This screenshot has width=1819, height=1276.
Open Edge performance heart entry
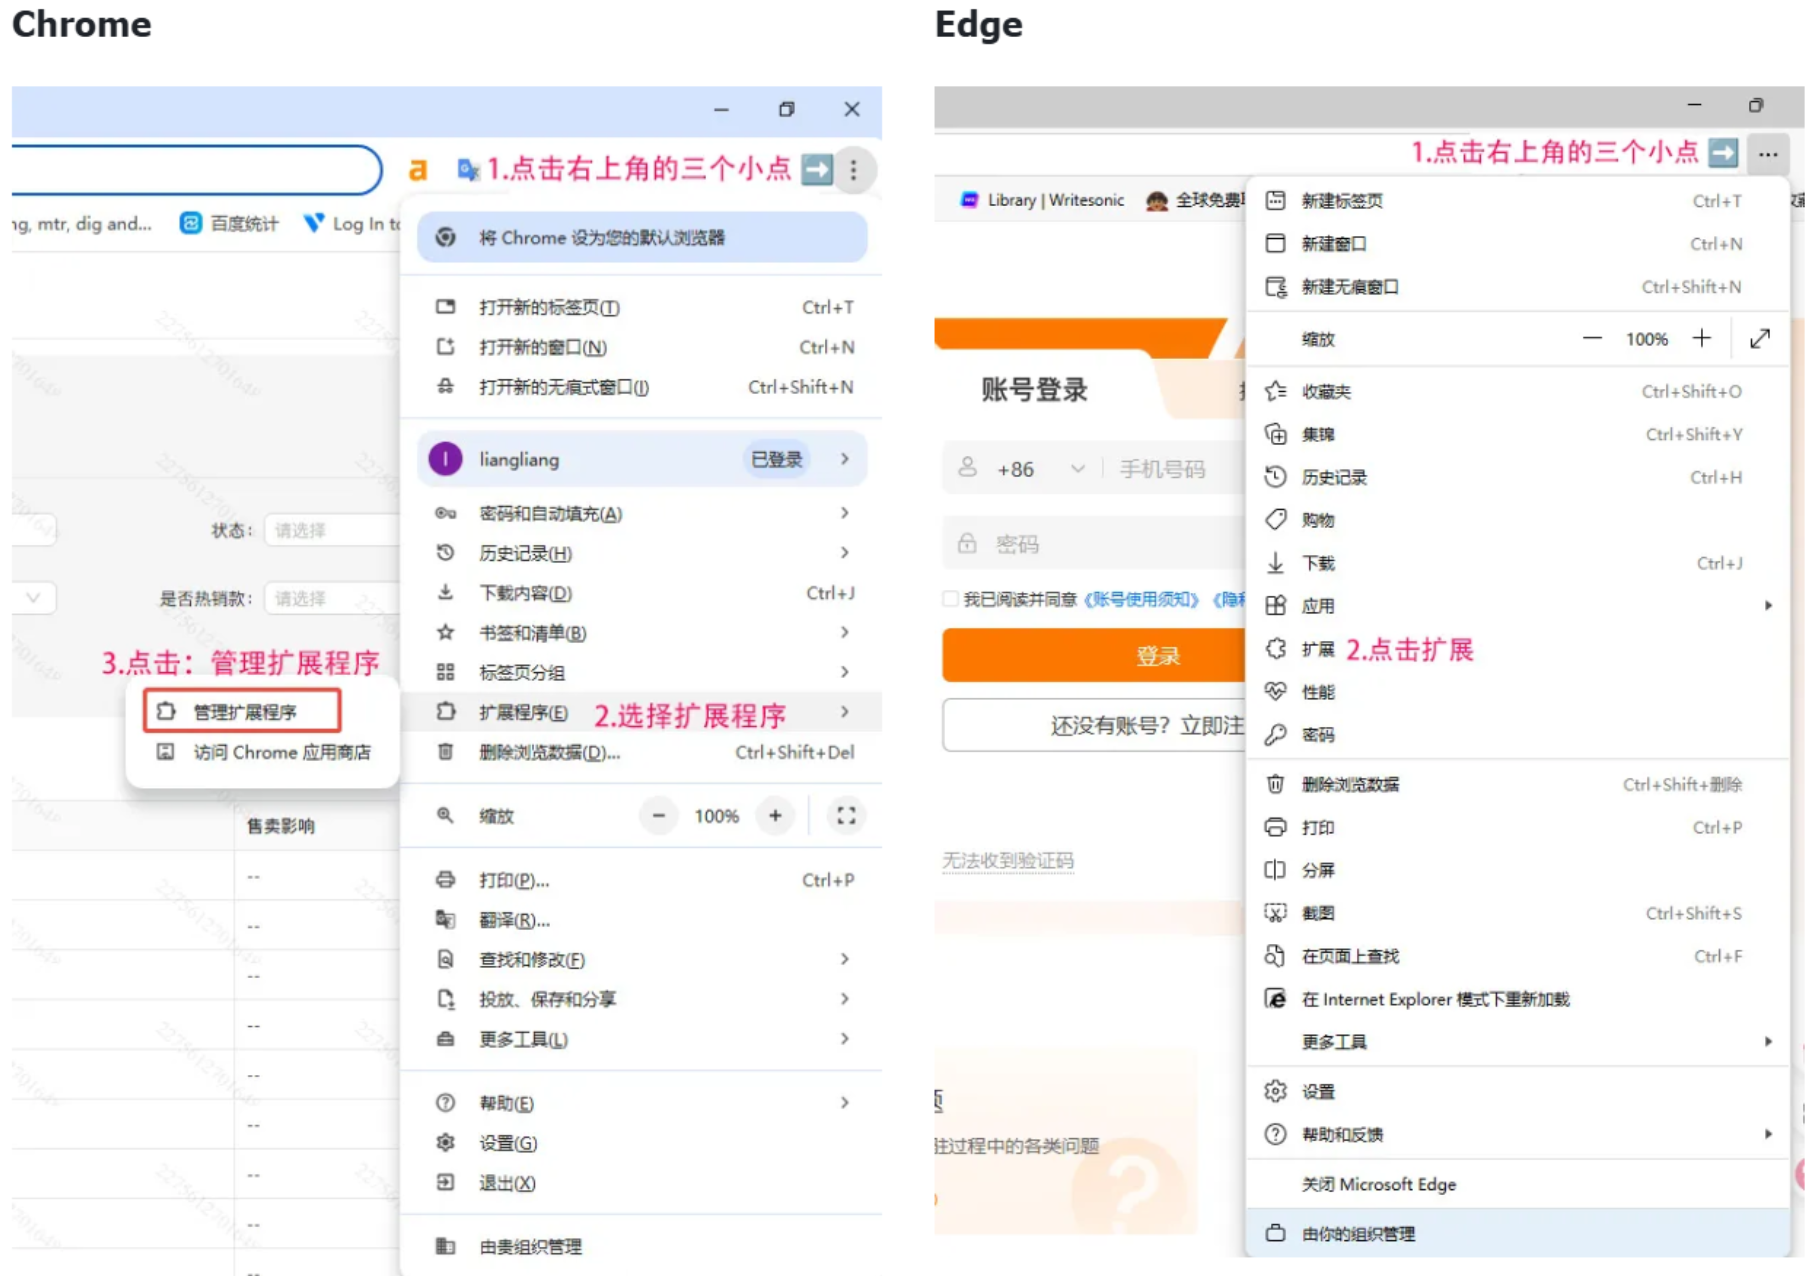(x=1517, y=692)
